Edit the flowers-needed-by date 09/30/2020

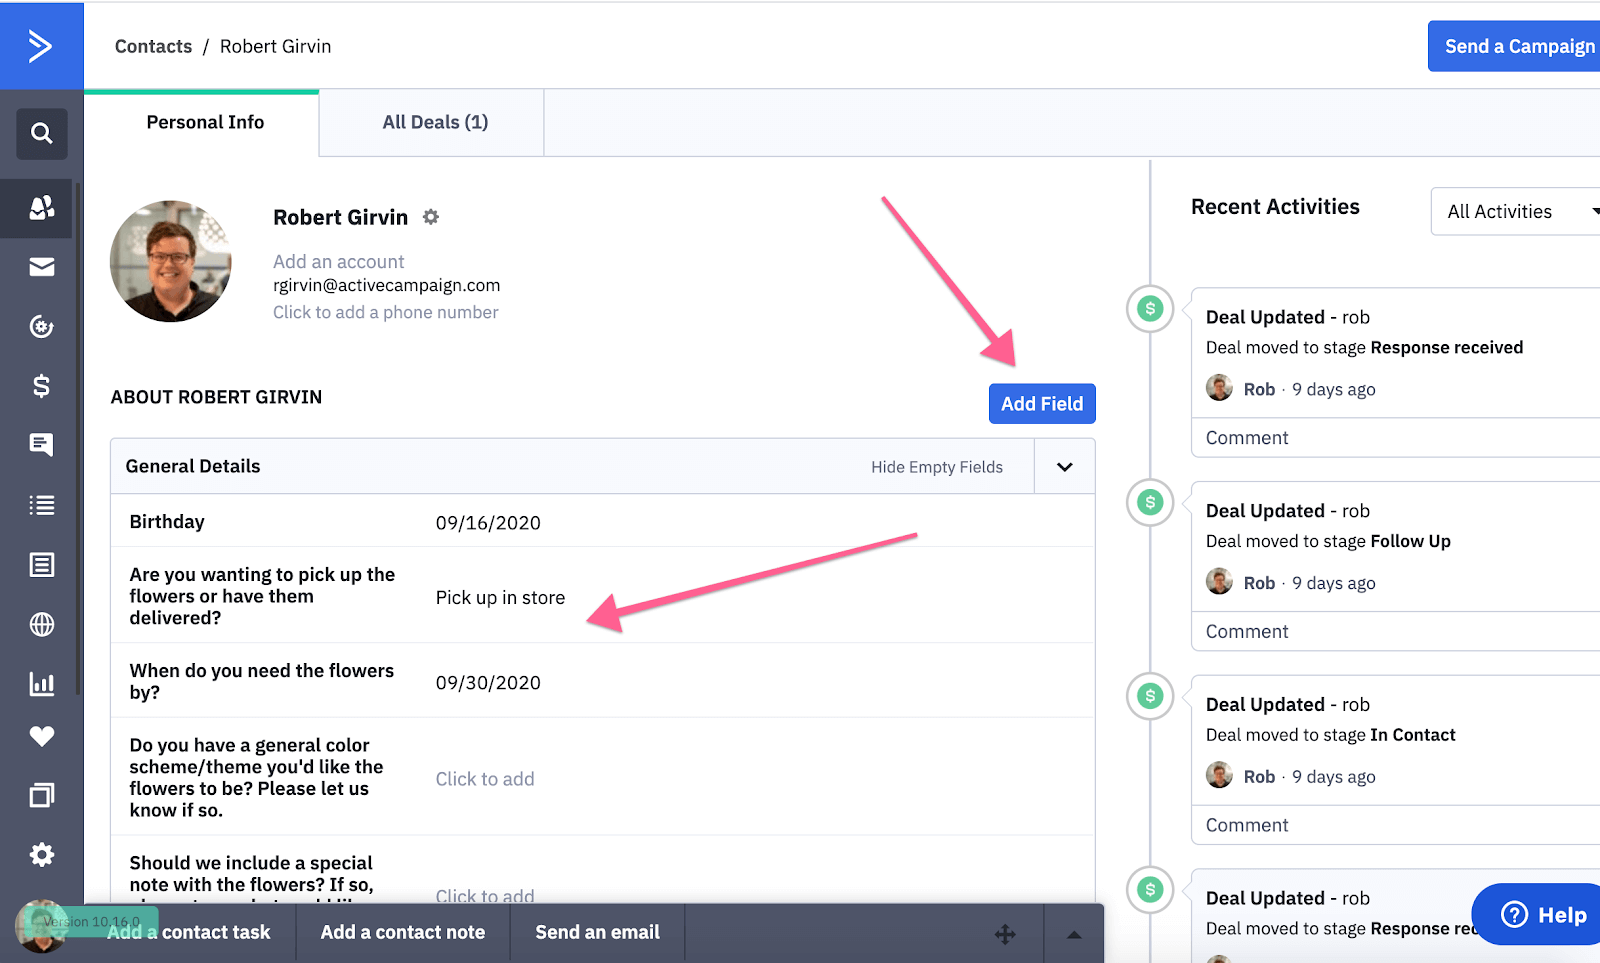tap(488, 683)
